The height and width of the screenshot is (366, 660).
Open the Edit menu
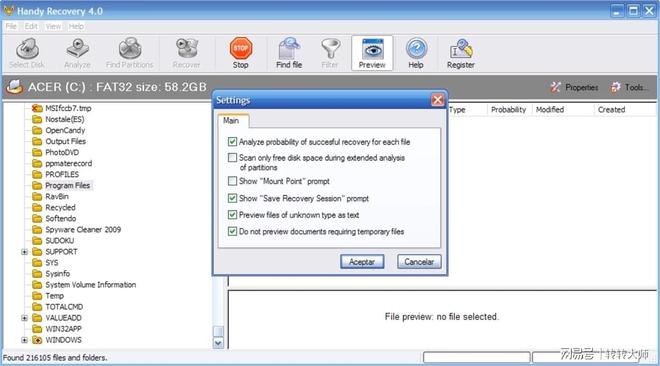click(x=31, y=27)
